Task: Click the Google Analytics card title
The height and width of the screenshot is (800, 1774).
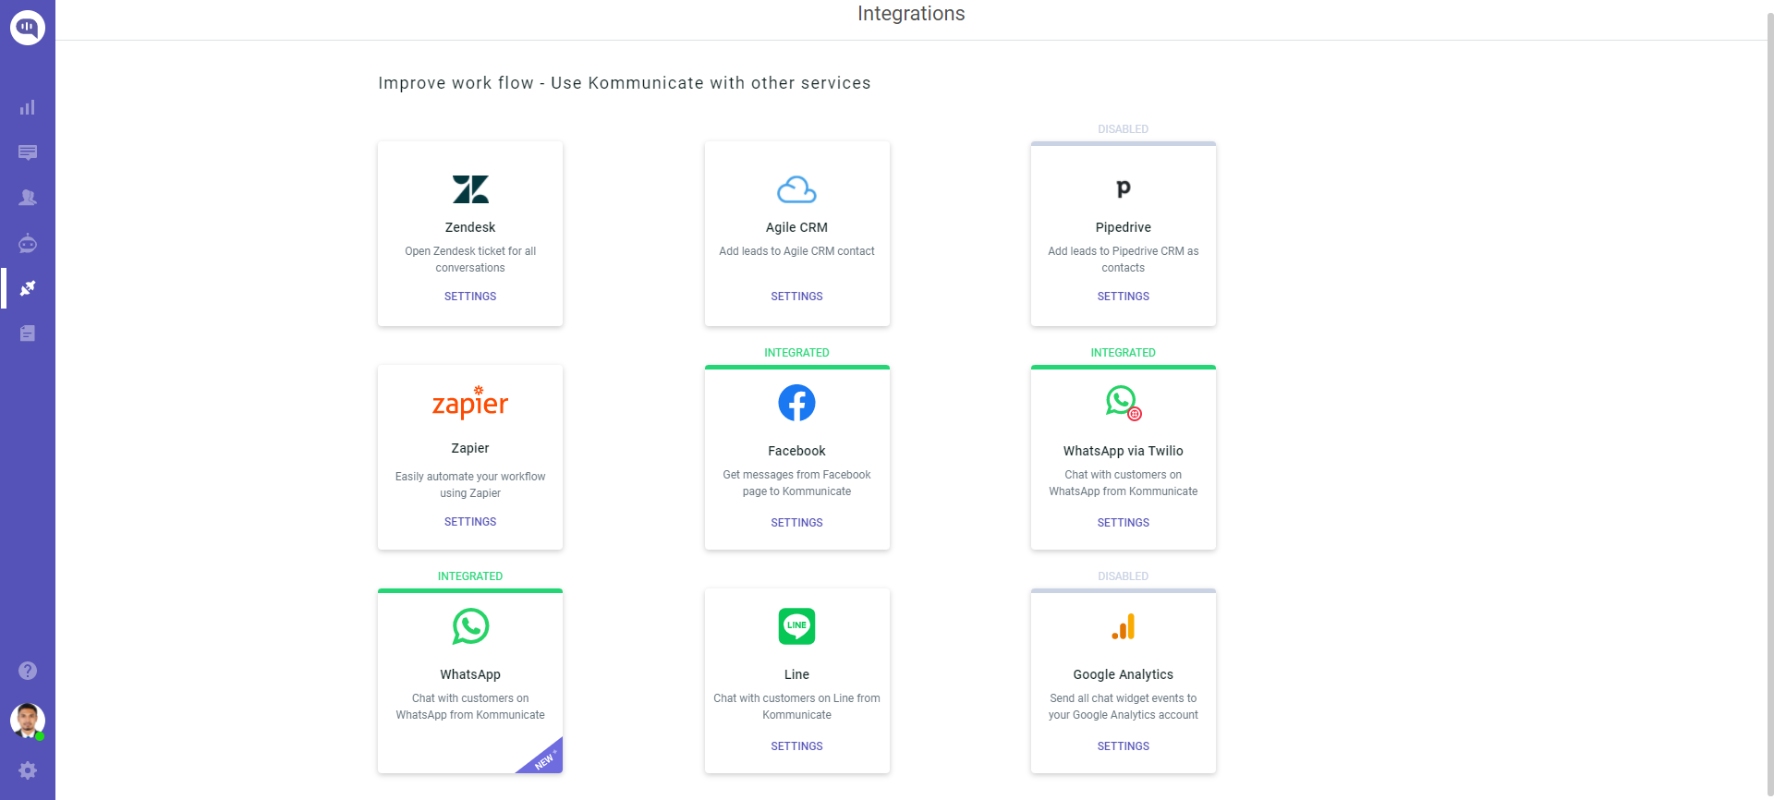Action: (1123, 675)
